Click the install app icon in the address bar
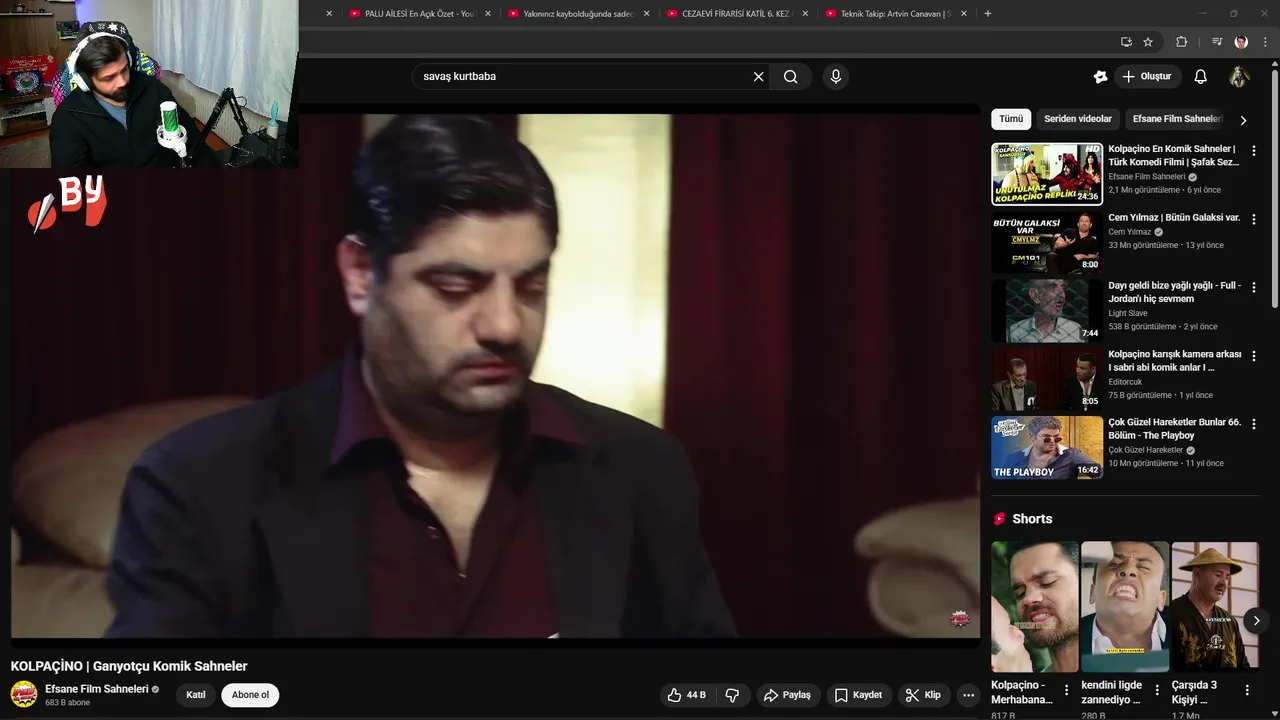 [x=1126, y=42]
